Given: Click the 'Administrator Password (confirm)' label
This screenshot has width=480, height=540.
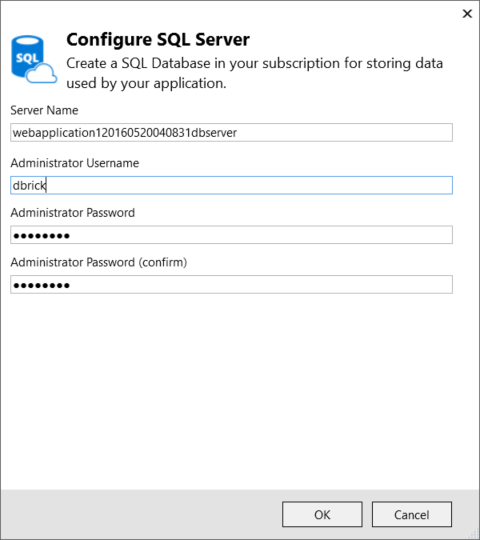Looking at the screenshot, I should click(99, 262).
